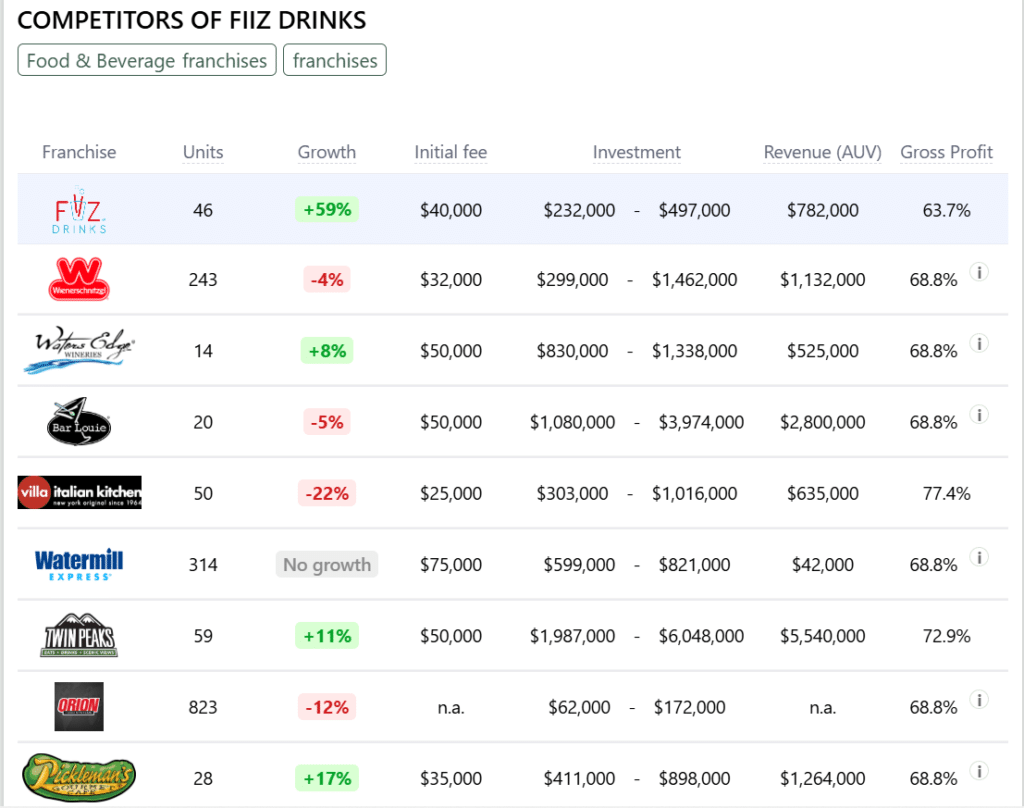Click the $1,462,000 maximum investment value
The height and width of the screenshot is (808, 1024).
pyautogui.click(x=694, y=280)
